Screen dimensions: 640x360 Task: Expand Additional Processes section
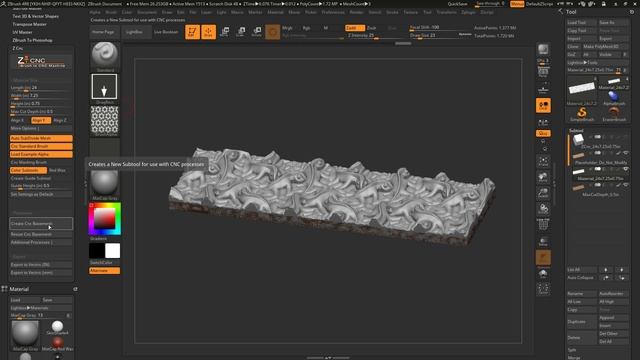click(41, 242)
